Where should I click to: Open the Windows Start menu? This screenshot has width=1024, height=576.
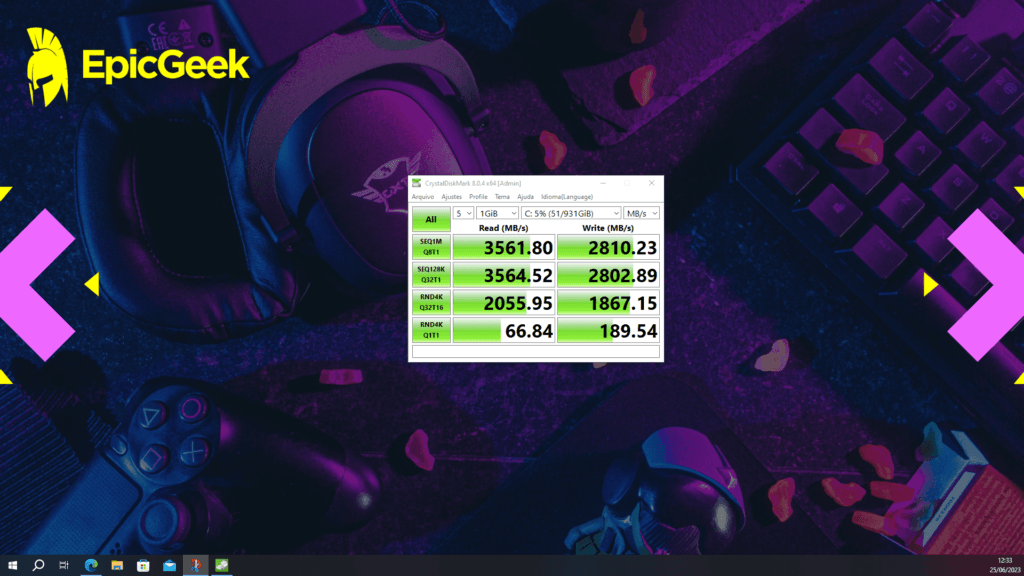click(12, 565)
